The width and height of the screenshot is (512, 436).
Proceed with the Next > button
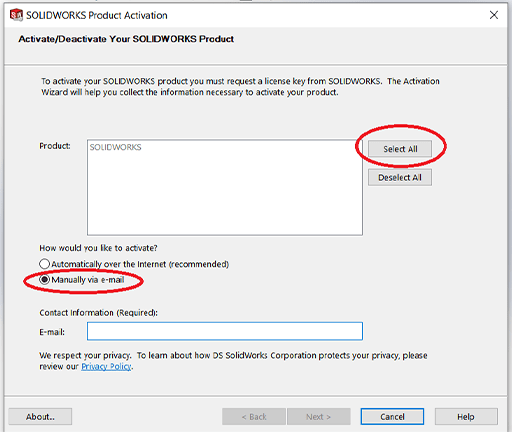[x=319, y=417]
